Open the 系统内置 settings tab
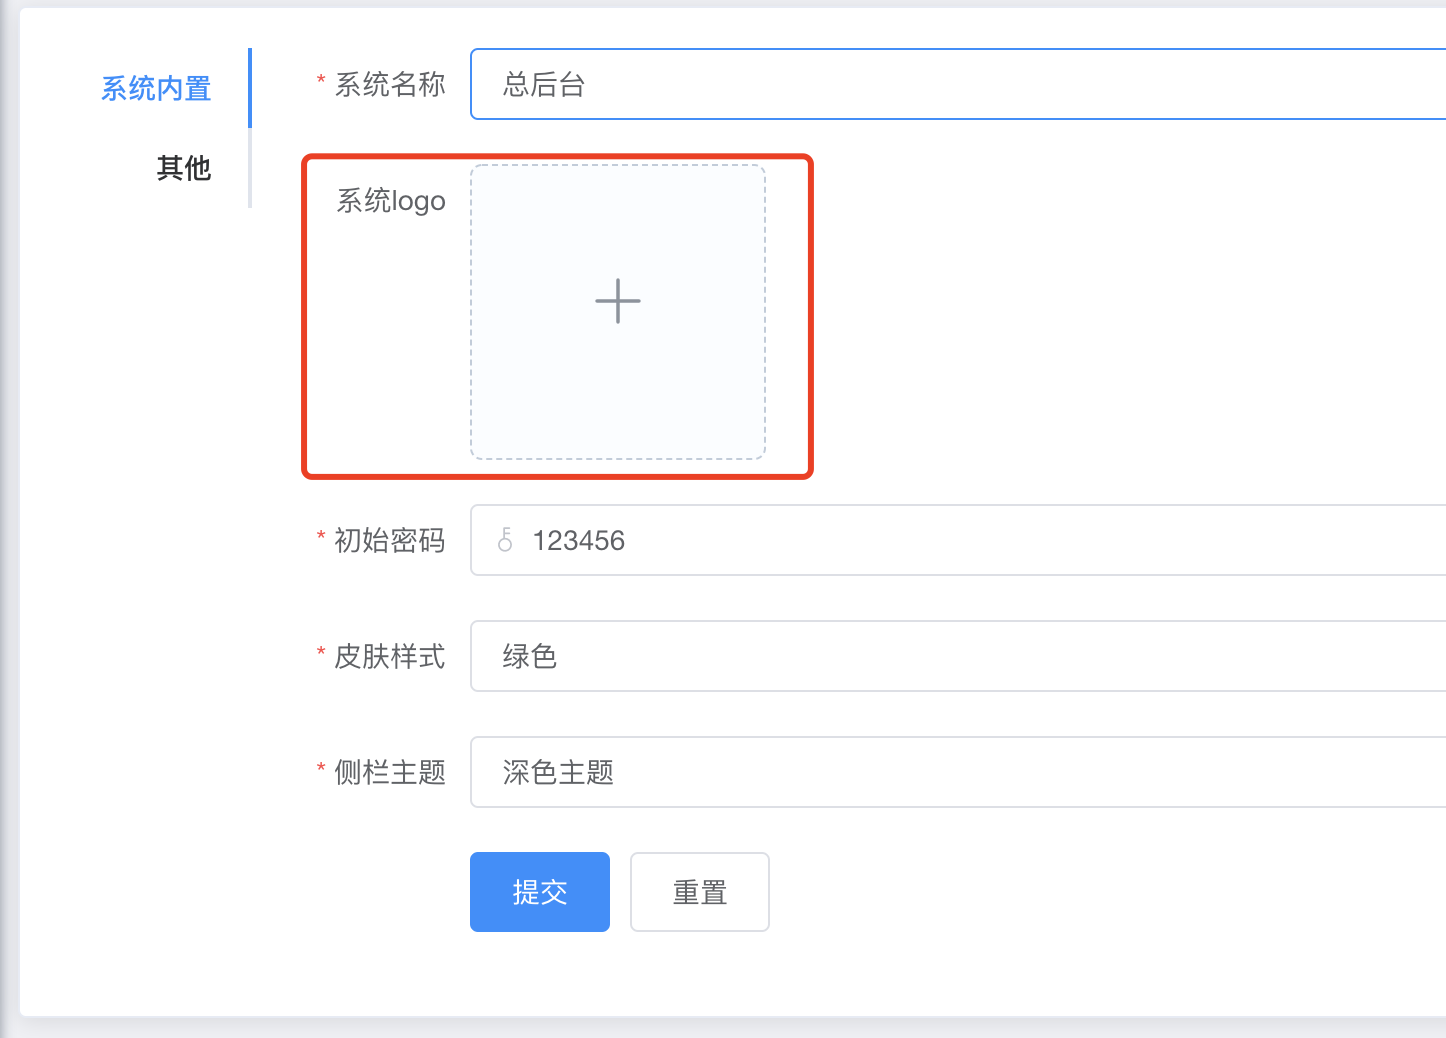This screenshot has height=1038, width=1446. [x=156, y=88]
